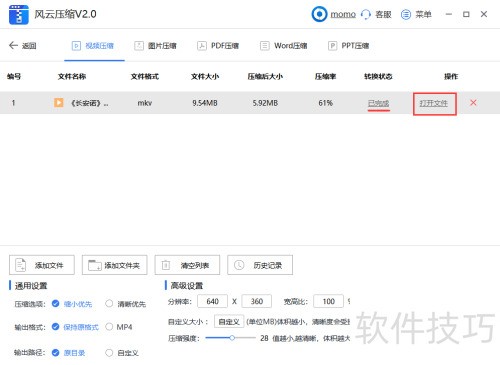This screenshot has height=365, width=500.
Task: Click the 已完成 status link
Action: coord(378,103)
